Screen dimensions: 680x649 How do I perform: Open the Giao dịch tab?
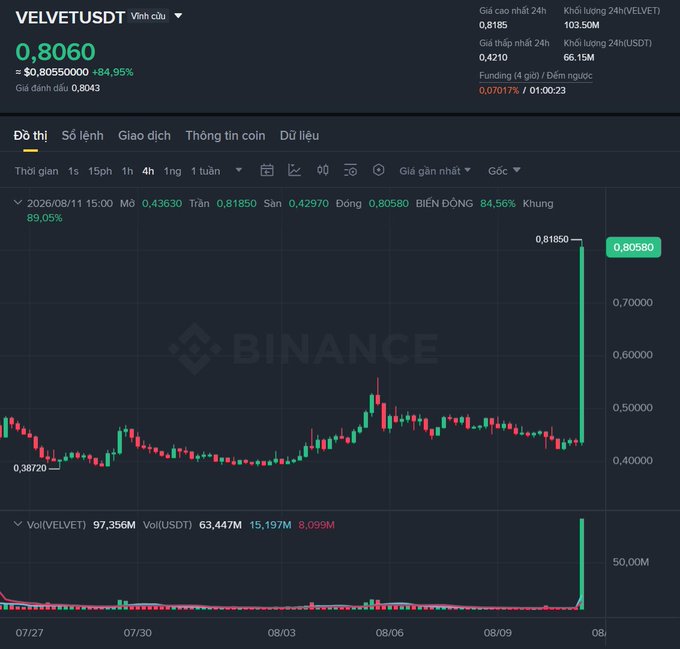[144, 136]
